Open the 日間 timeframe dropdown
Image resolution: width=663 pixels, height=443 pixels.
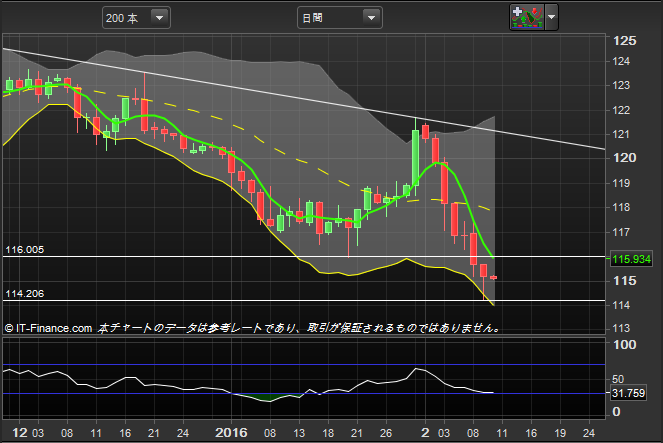pos(340,18)
